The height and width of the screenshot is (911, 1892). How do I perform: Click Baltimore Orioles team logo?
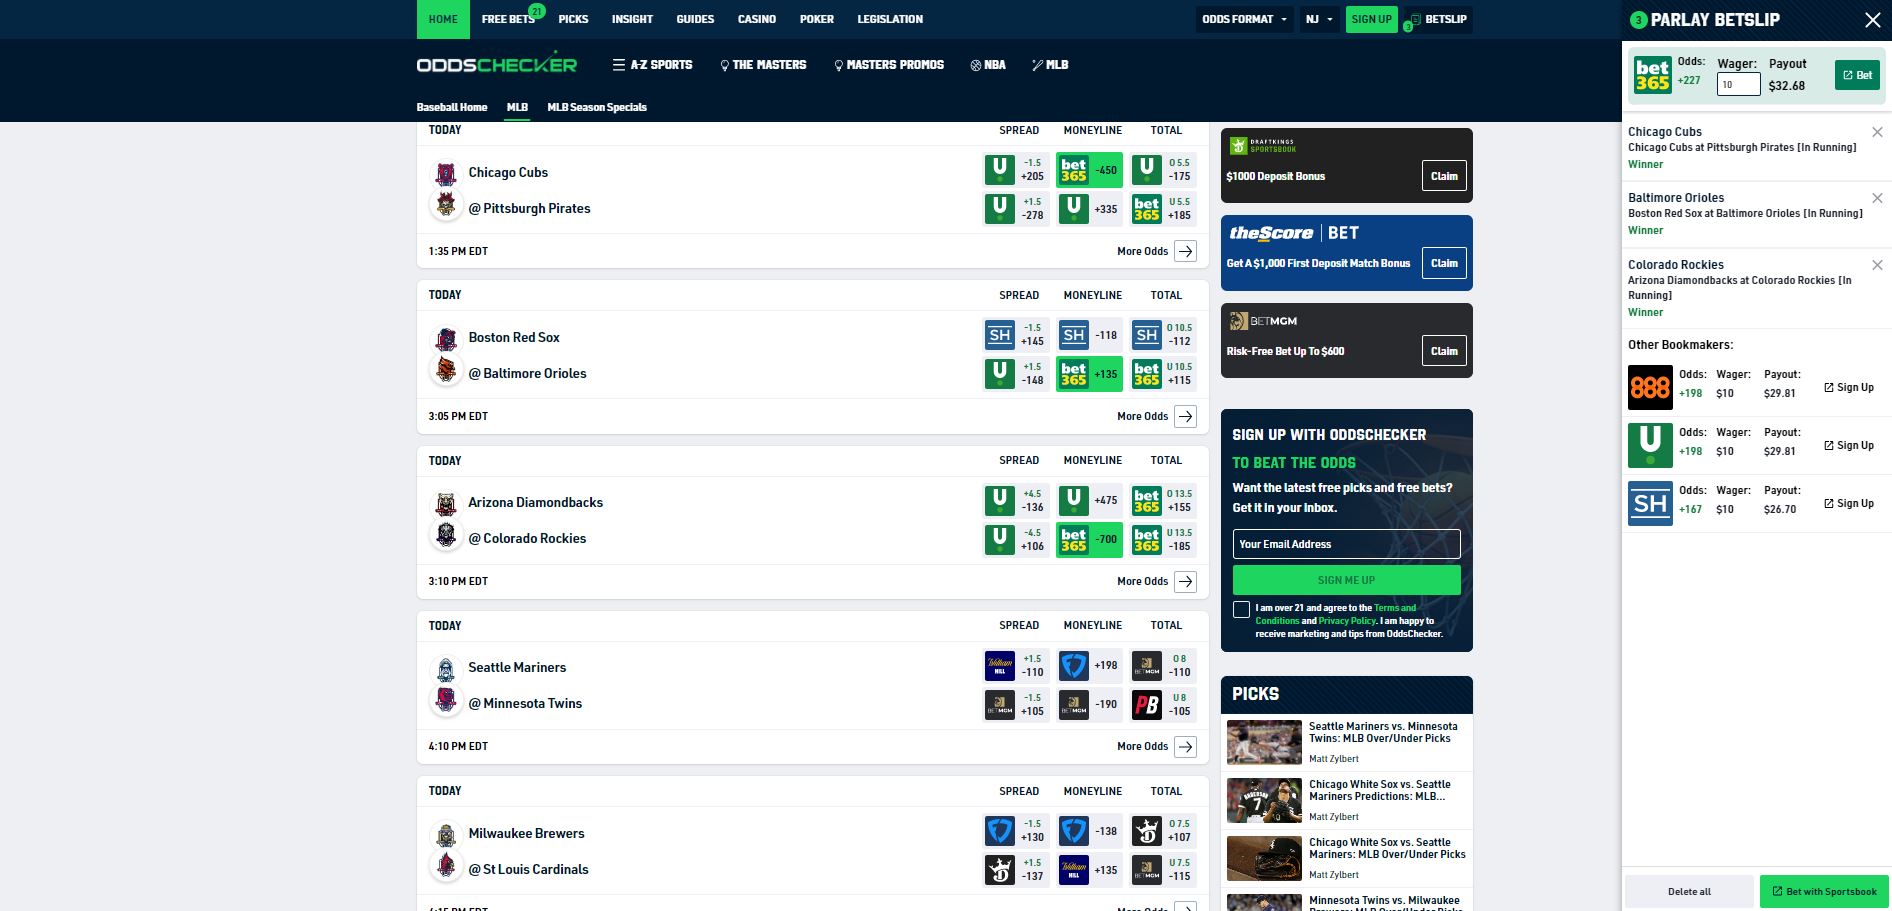(446, 370)
